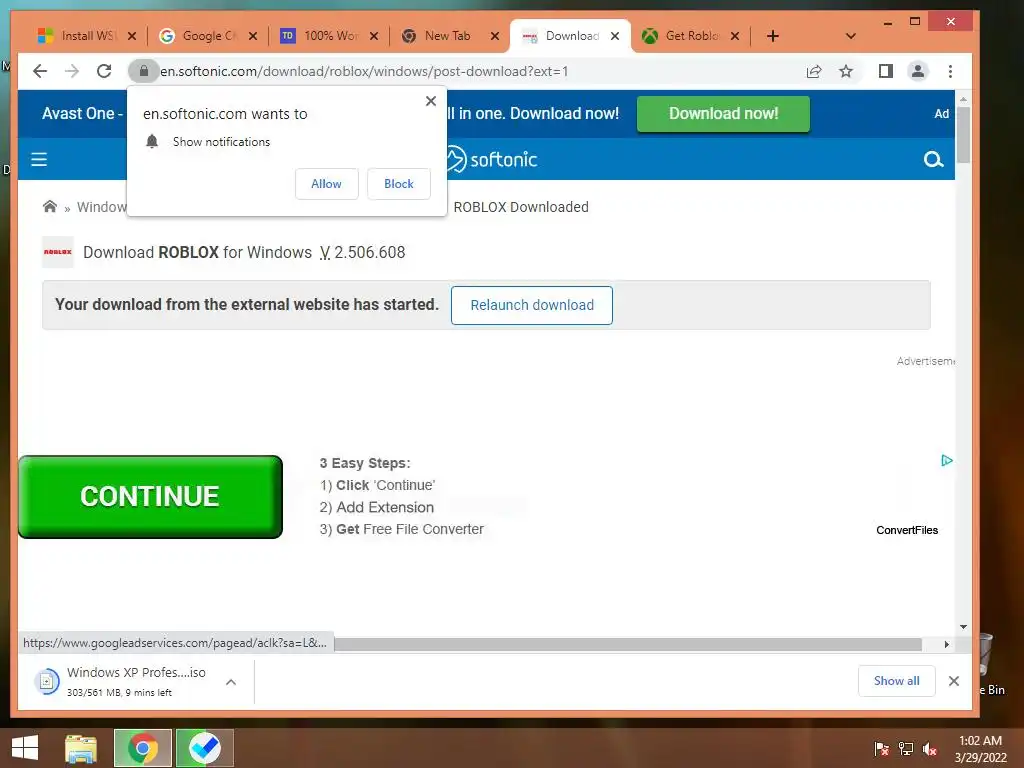Expand the download item options chevron

(231, 682)
